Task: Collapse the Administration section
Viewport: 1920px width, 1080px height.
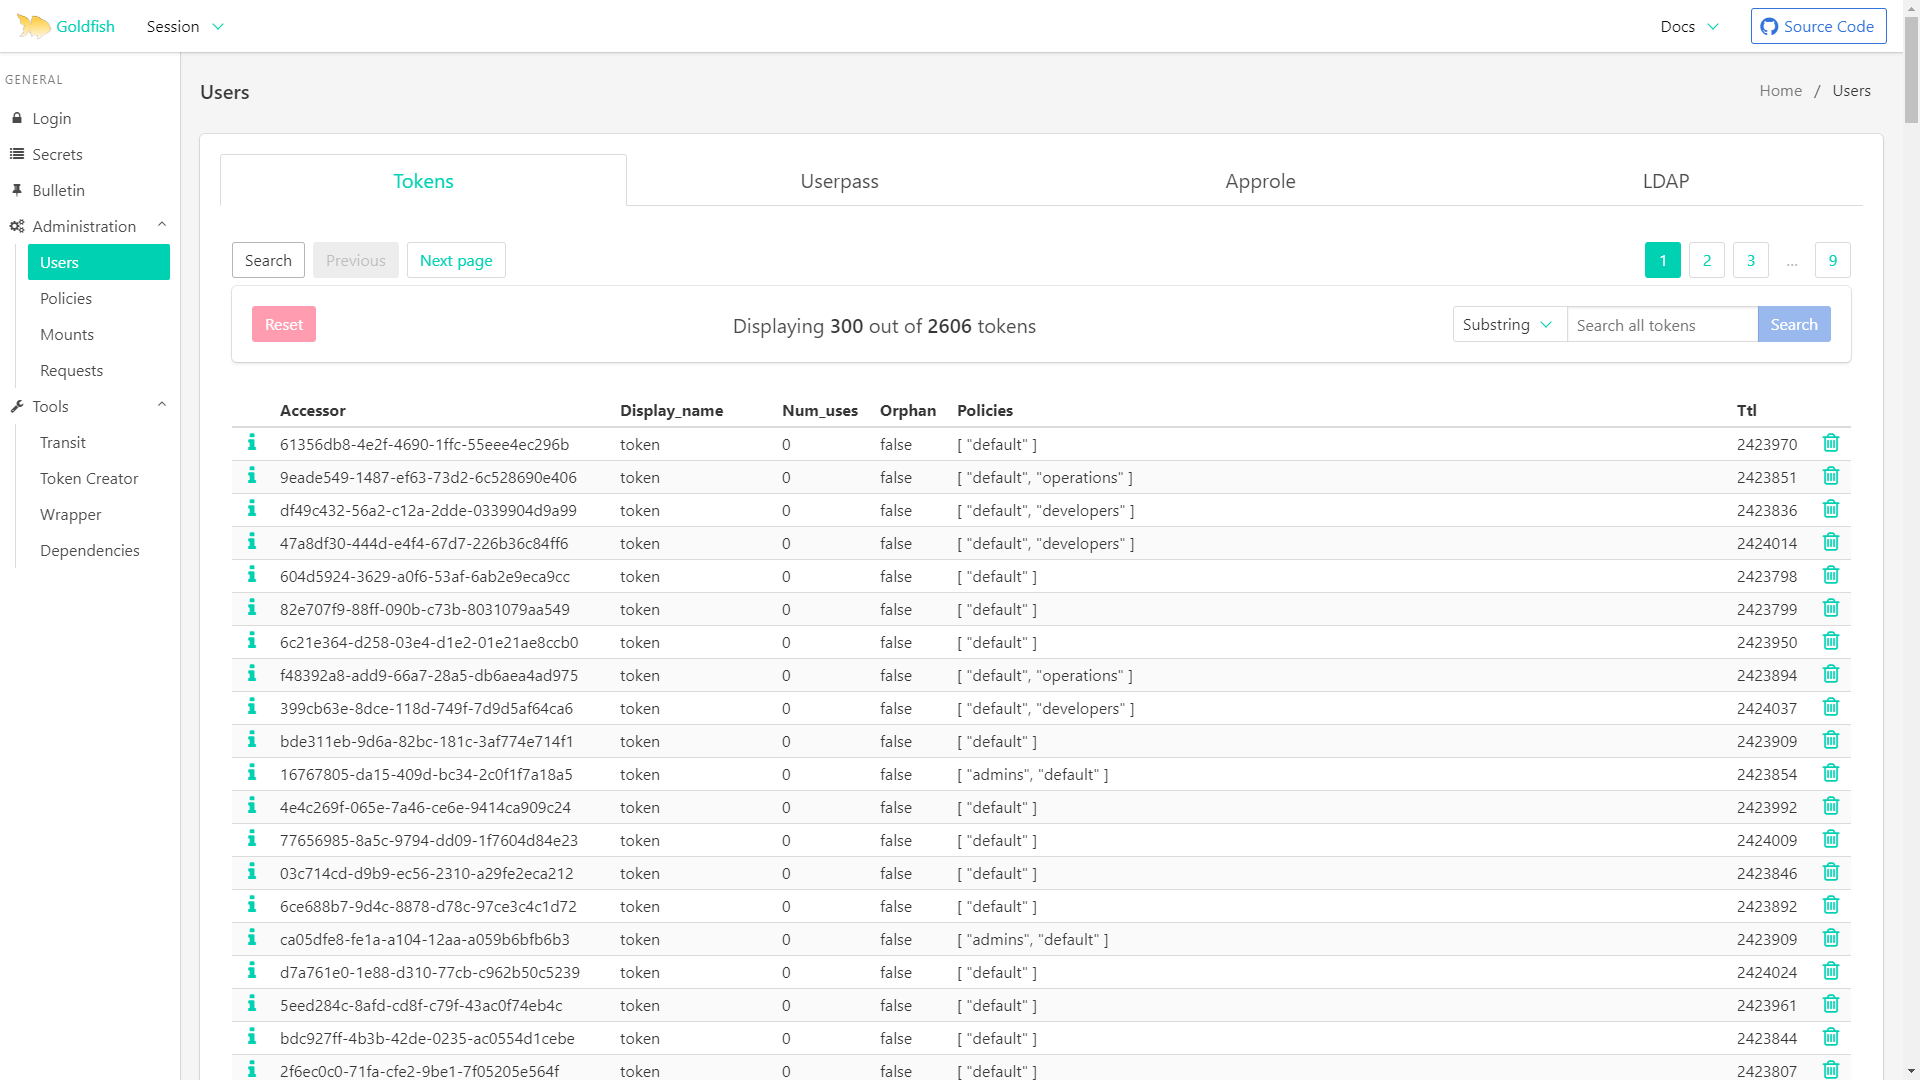Action: [x=161, y=225]
